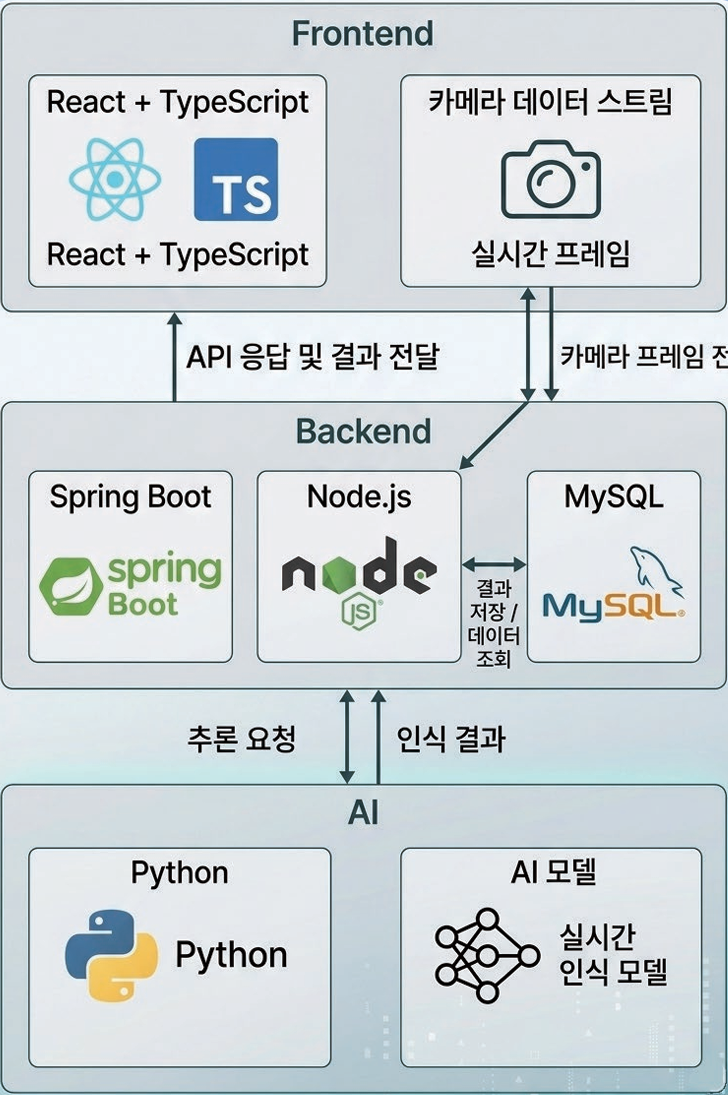Select the AI section title
The image size is (728, 1095).
point(363,812)
